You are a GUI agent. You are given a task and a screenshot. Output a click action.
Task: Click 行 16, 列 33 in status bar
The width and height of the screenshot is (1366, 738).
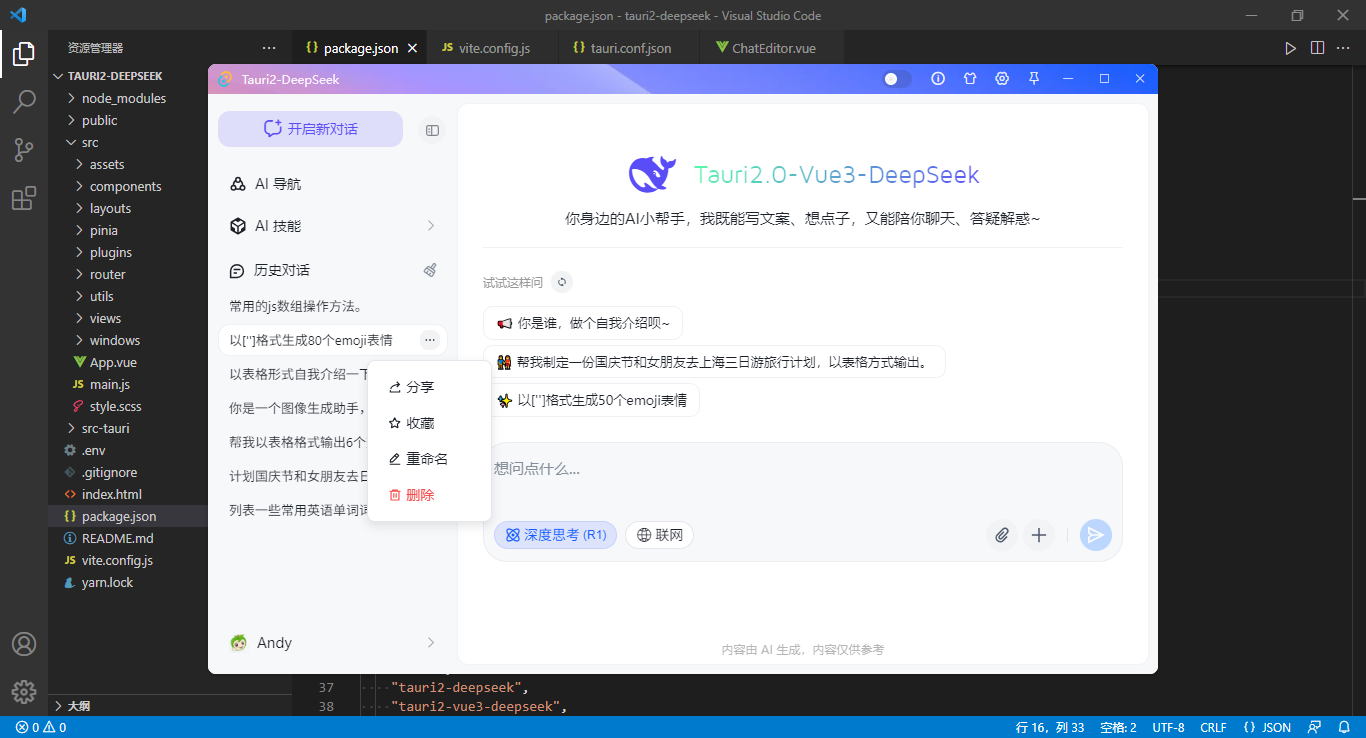point(1050,727)
